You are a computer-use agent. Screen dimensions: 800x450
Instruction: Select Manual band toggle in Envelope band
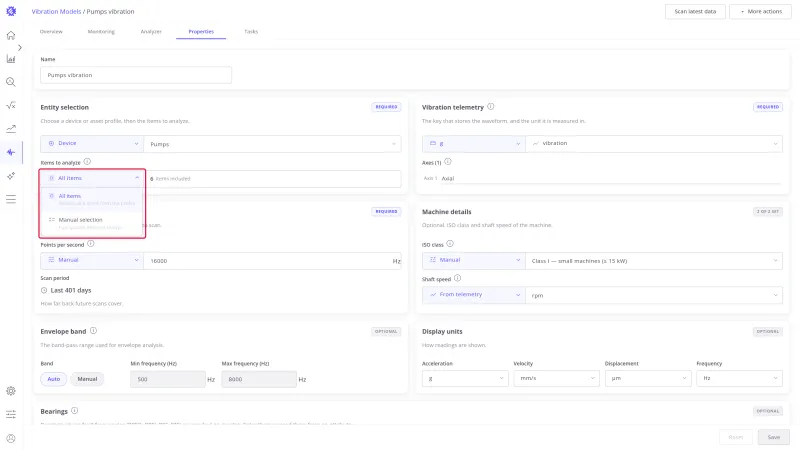(x=87, y=379)
